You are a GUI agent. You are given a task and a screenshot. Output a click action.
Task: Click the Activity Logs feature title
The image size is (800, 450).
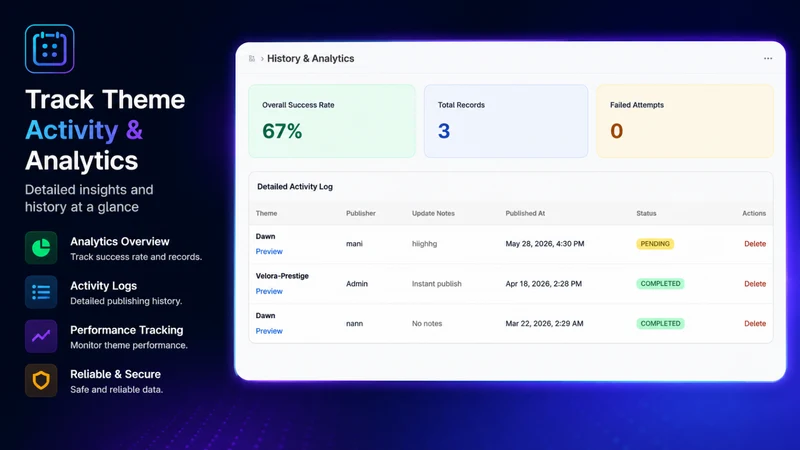coord(104,286)
